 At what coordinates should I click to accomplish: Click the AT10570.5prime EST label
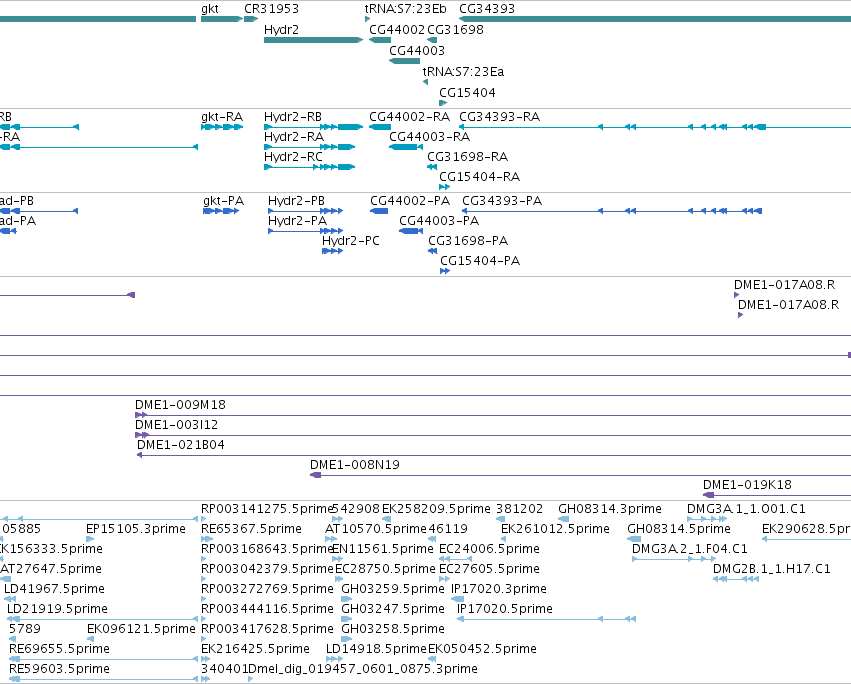[x=376, y=529]
